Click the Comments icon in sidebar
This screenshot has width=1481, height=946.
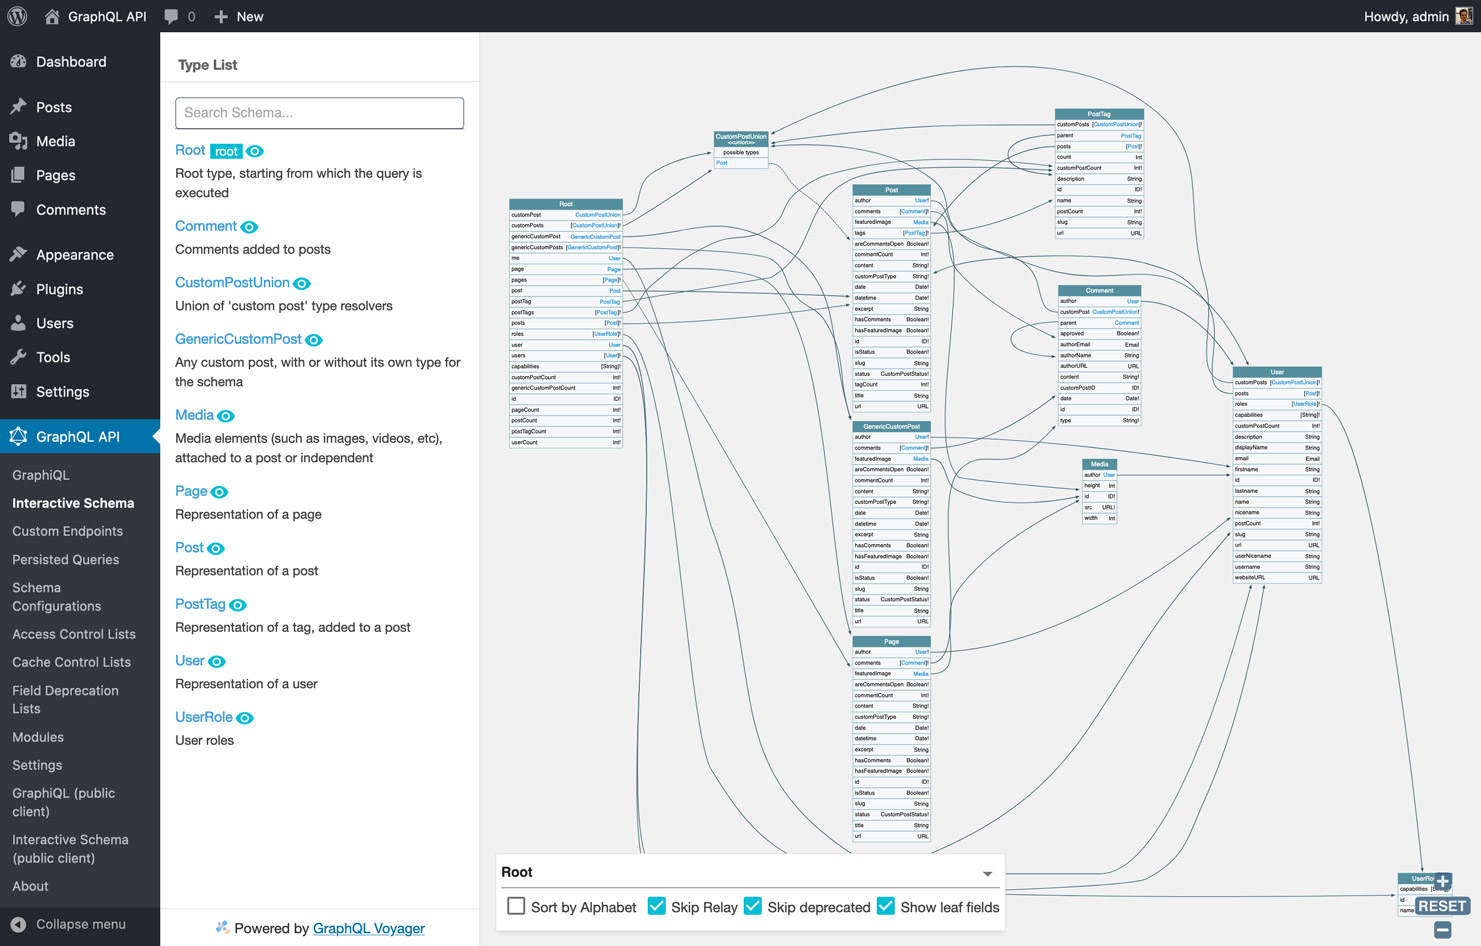pos(18,209)
